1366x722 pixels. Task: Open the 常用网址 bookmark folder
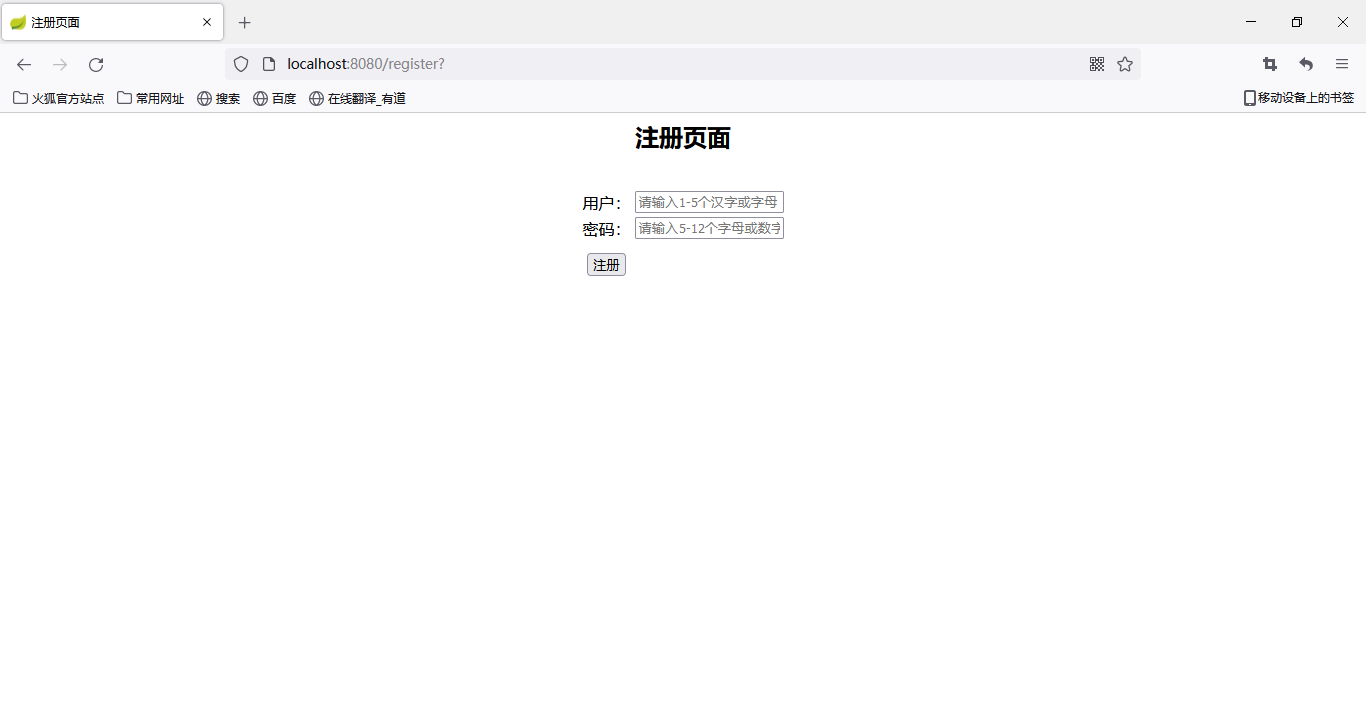150,98
